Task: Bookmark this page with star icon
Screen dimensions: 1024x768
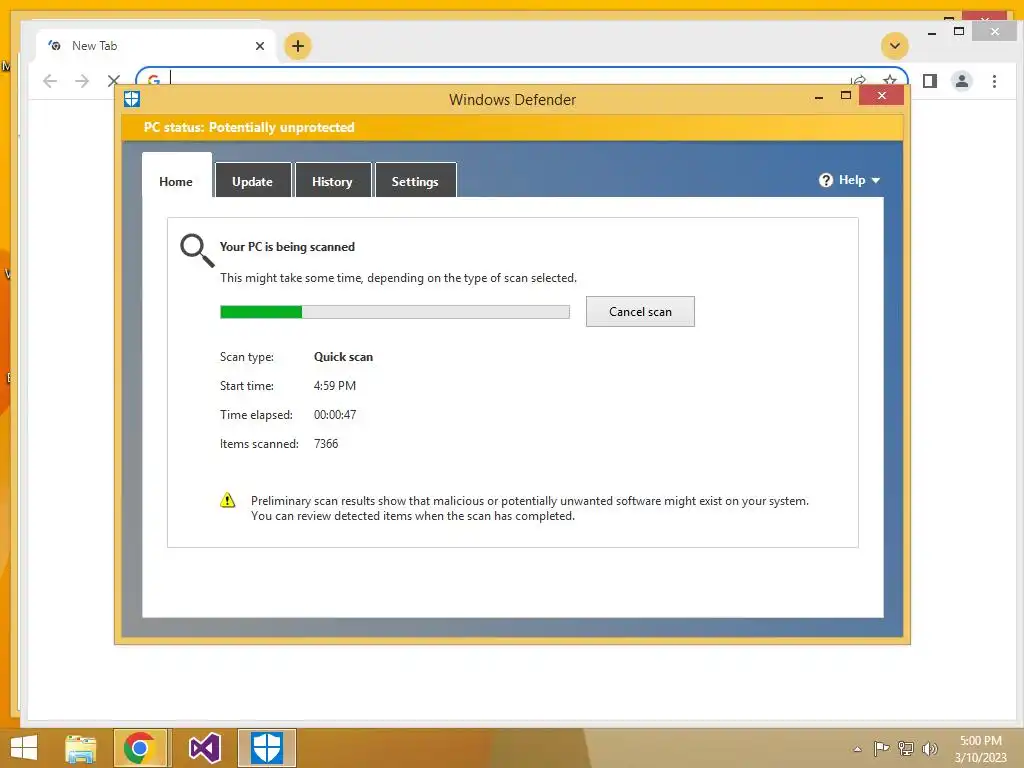Action: click(x=889, y=80)
